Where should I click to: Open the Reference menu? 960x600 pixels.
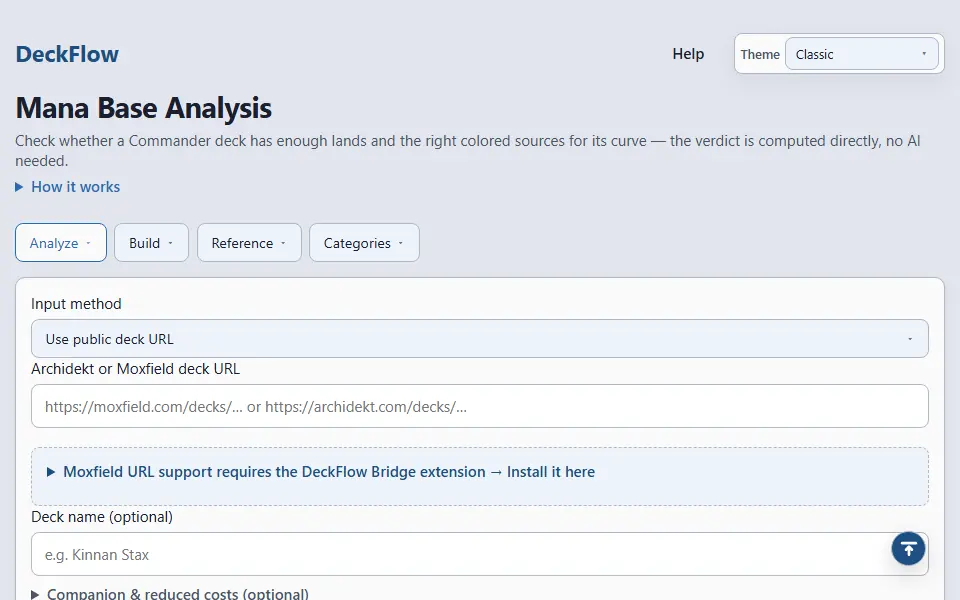249,242
